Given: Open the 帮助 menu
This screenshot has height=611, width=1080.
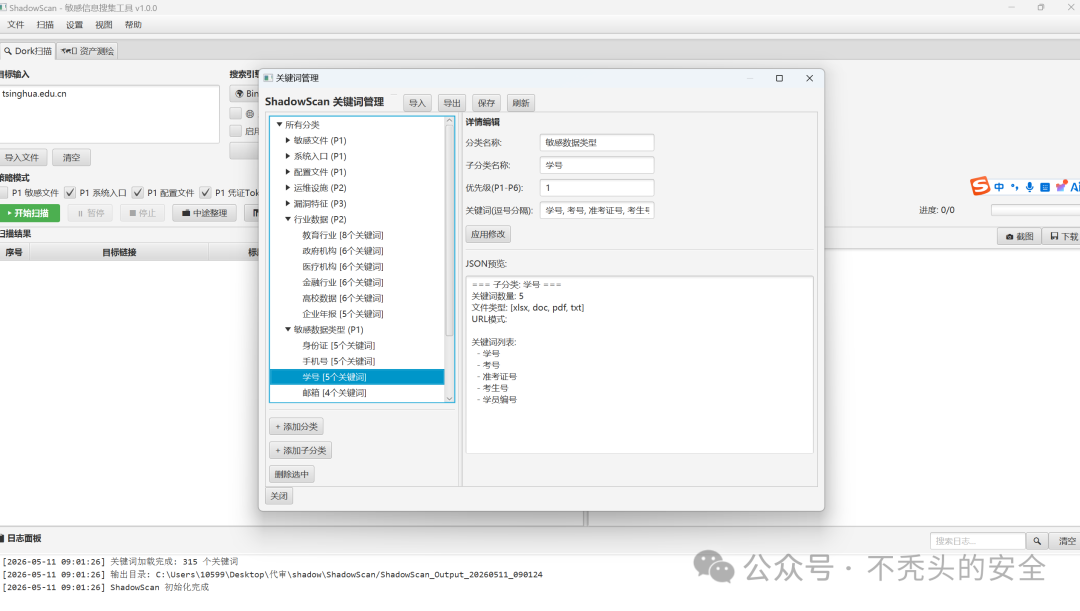Looking at the screenshot, I should pyautogui.click(x=133, y=25).
